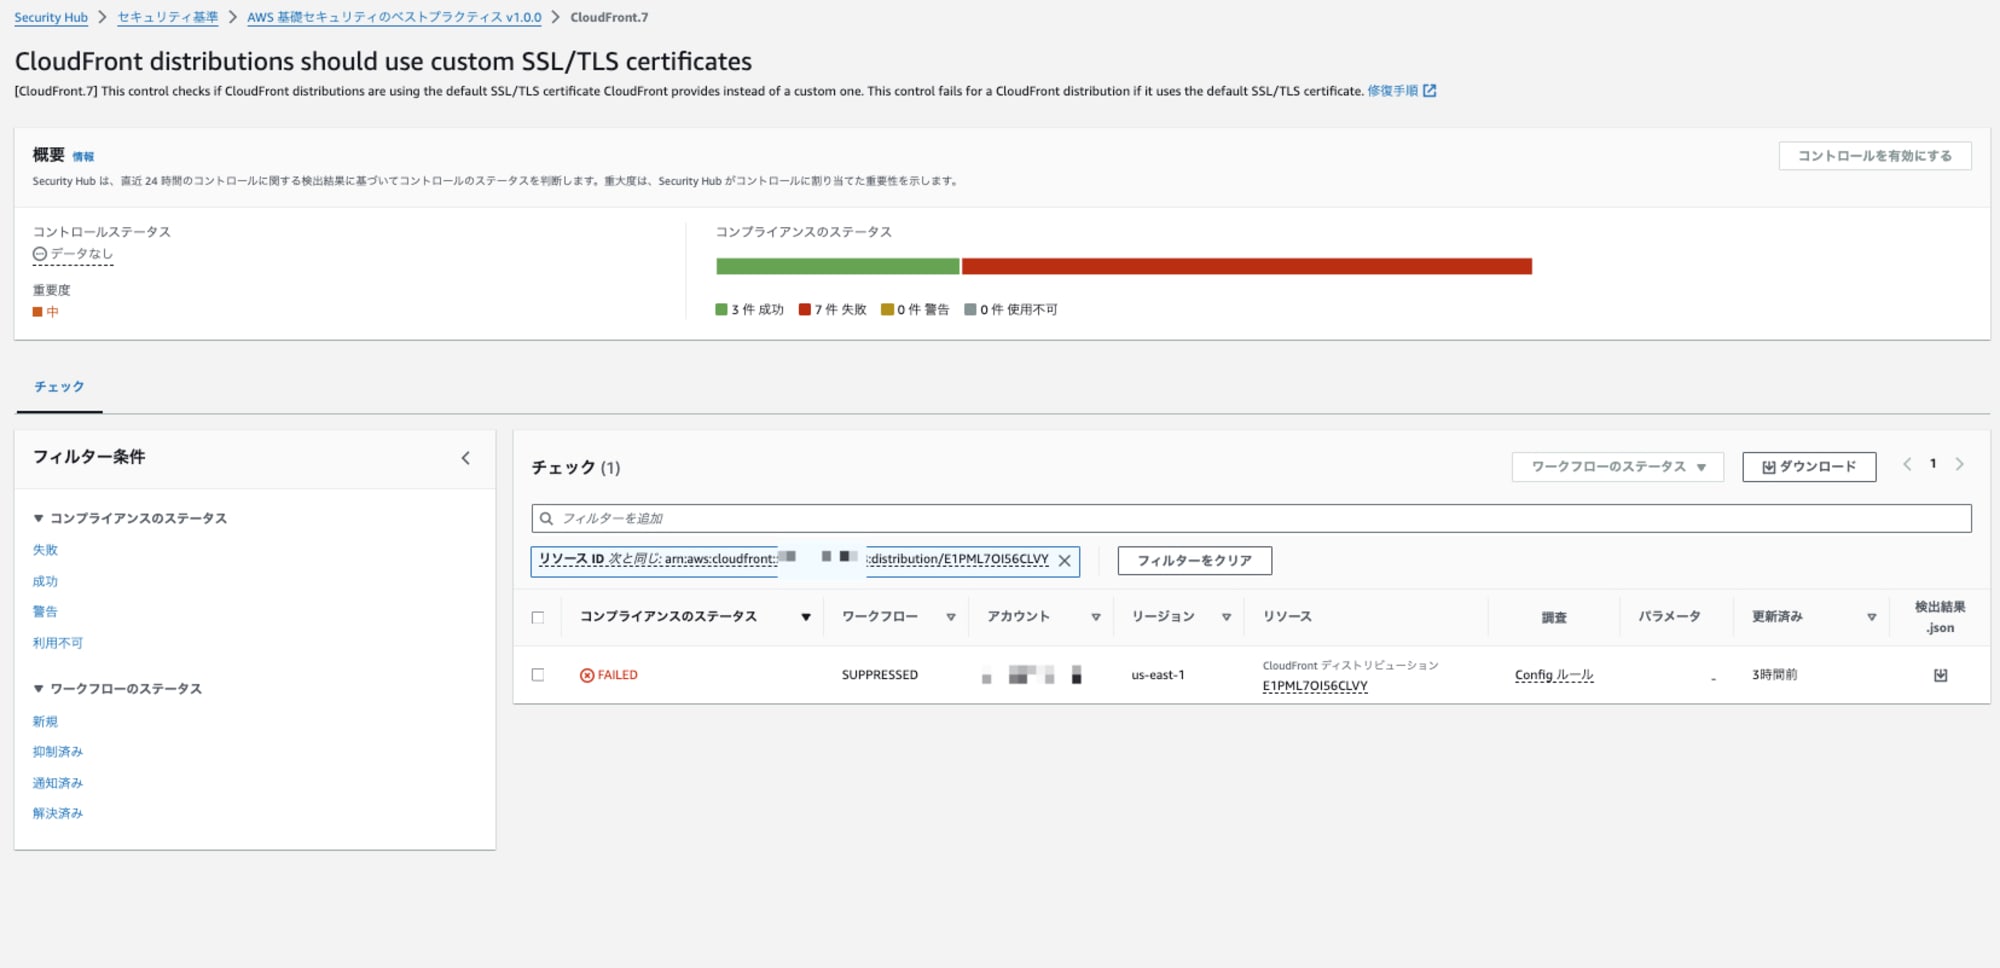
Task: Download the finding .json via row icon
Action: 1940,675
